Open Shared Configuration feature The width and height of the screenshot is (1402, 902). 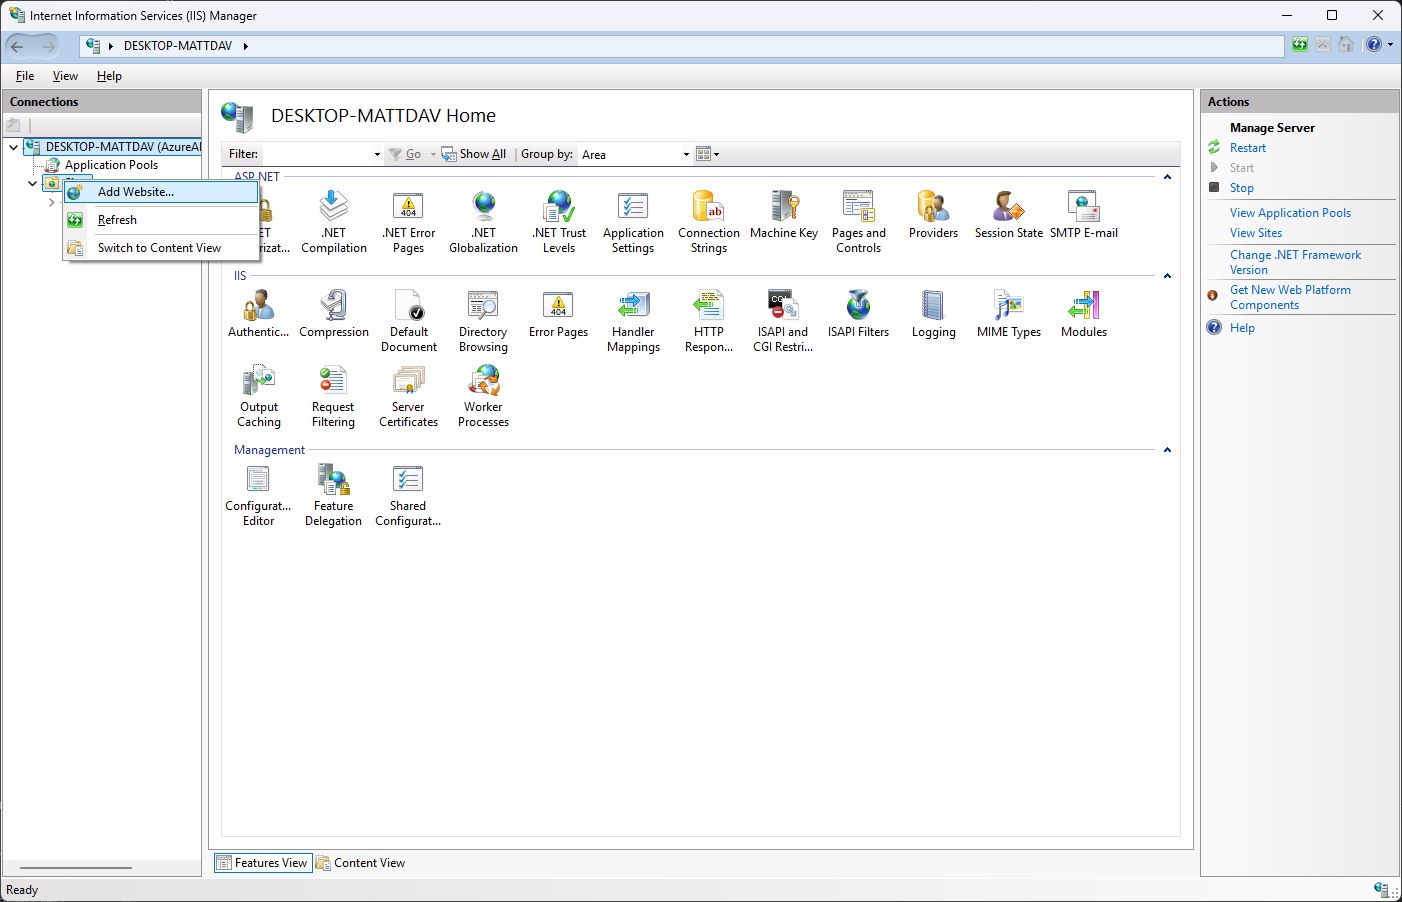tap(408, 495)
